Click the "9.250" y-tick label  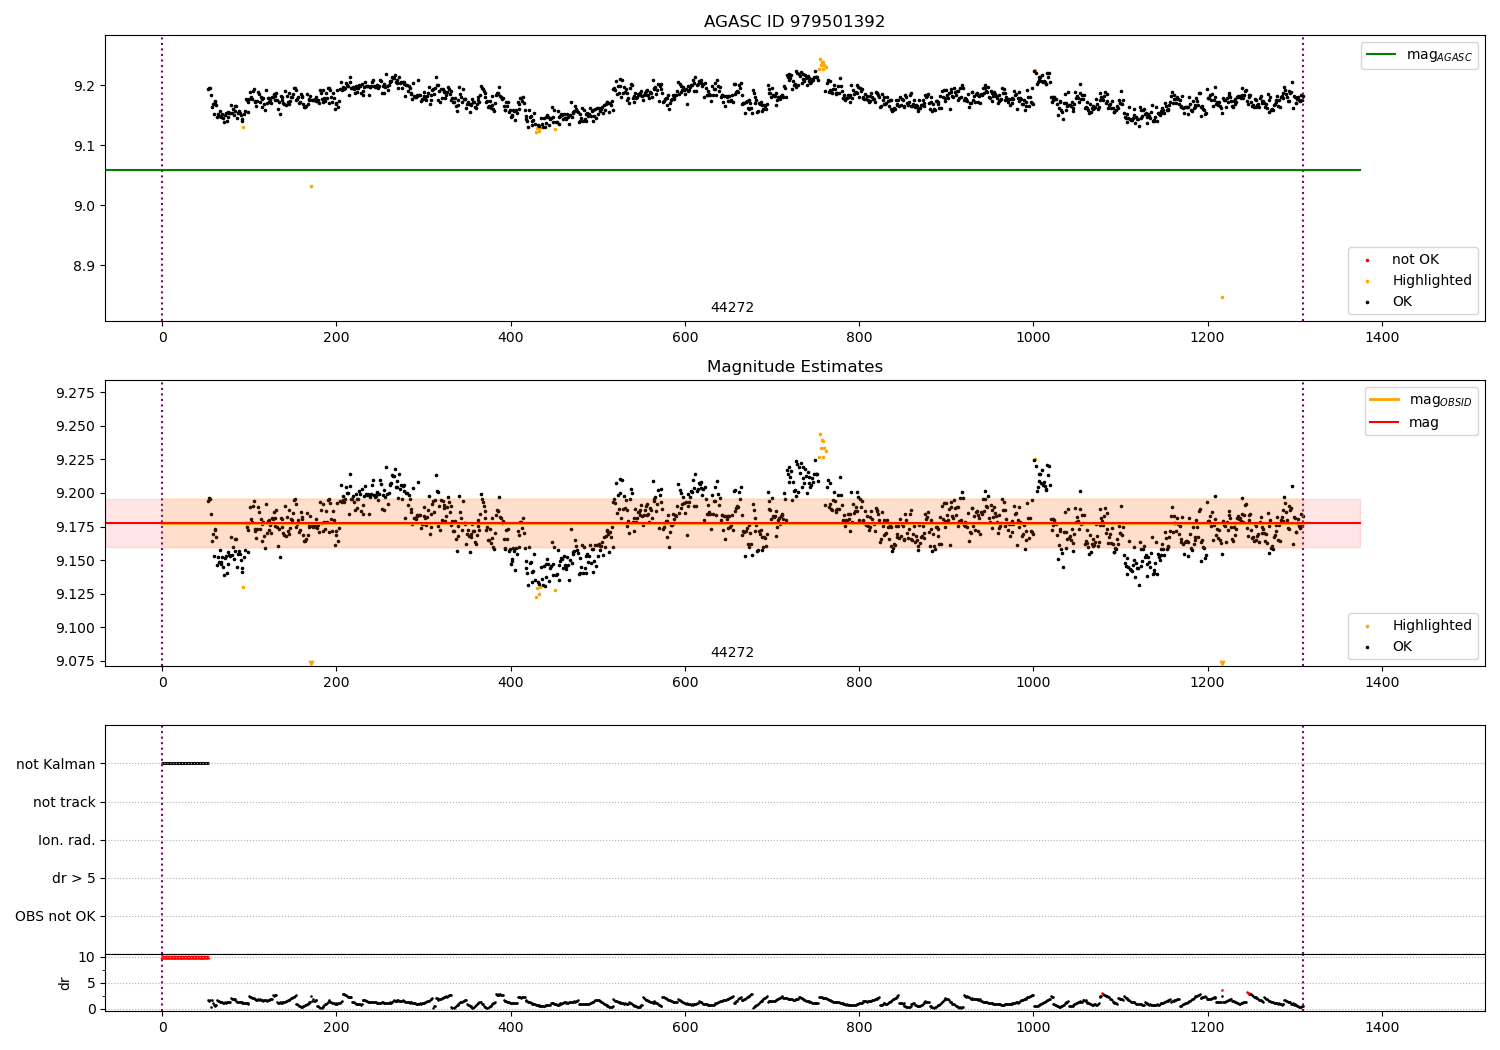tap(76, 426)
